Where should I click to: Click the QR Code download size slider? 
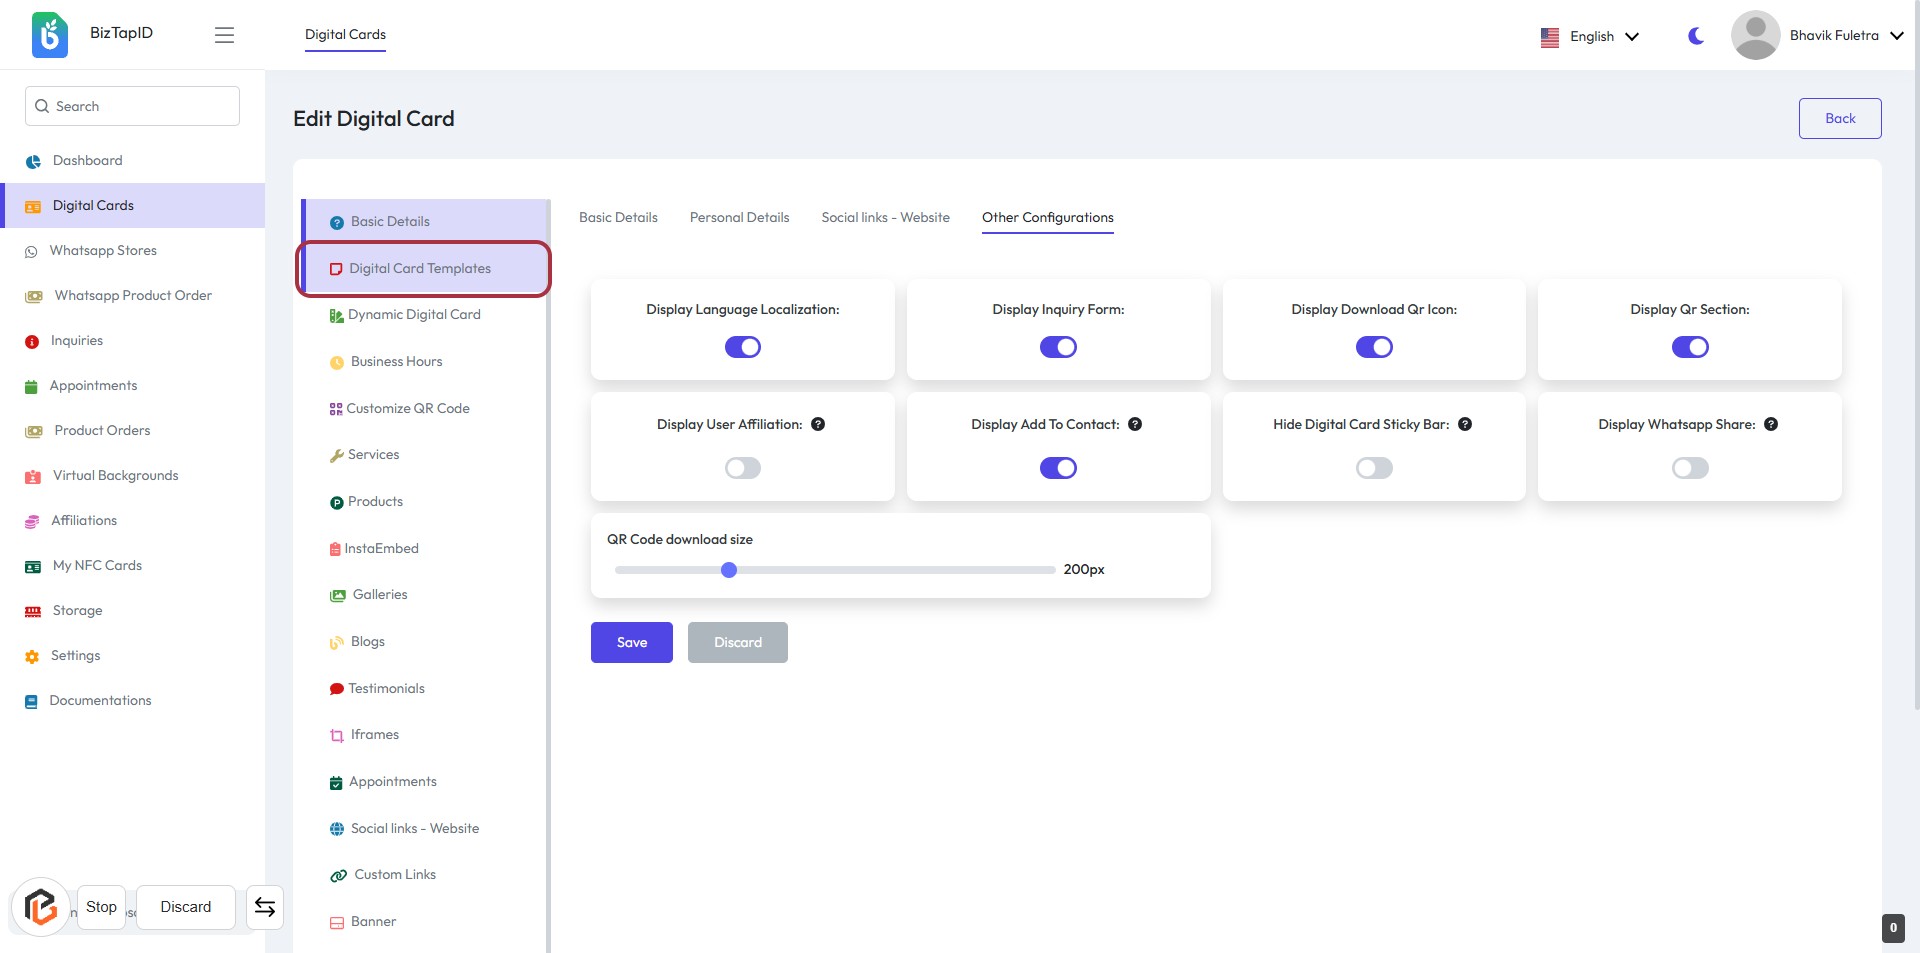click(834, 570)
